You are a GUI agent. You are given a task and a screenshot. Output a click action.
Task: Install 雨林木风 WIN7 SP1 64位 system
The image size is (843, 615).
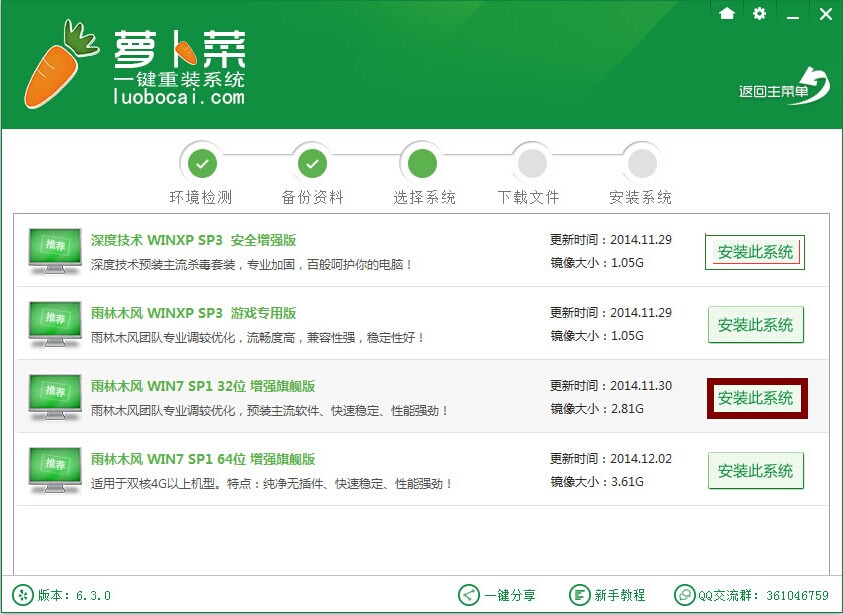pos(755,471)
